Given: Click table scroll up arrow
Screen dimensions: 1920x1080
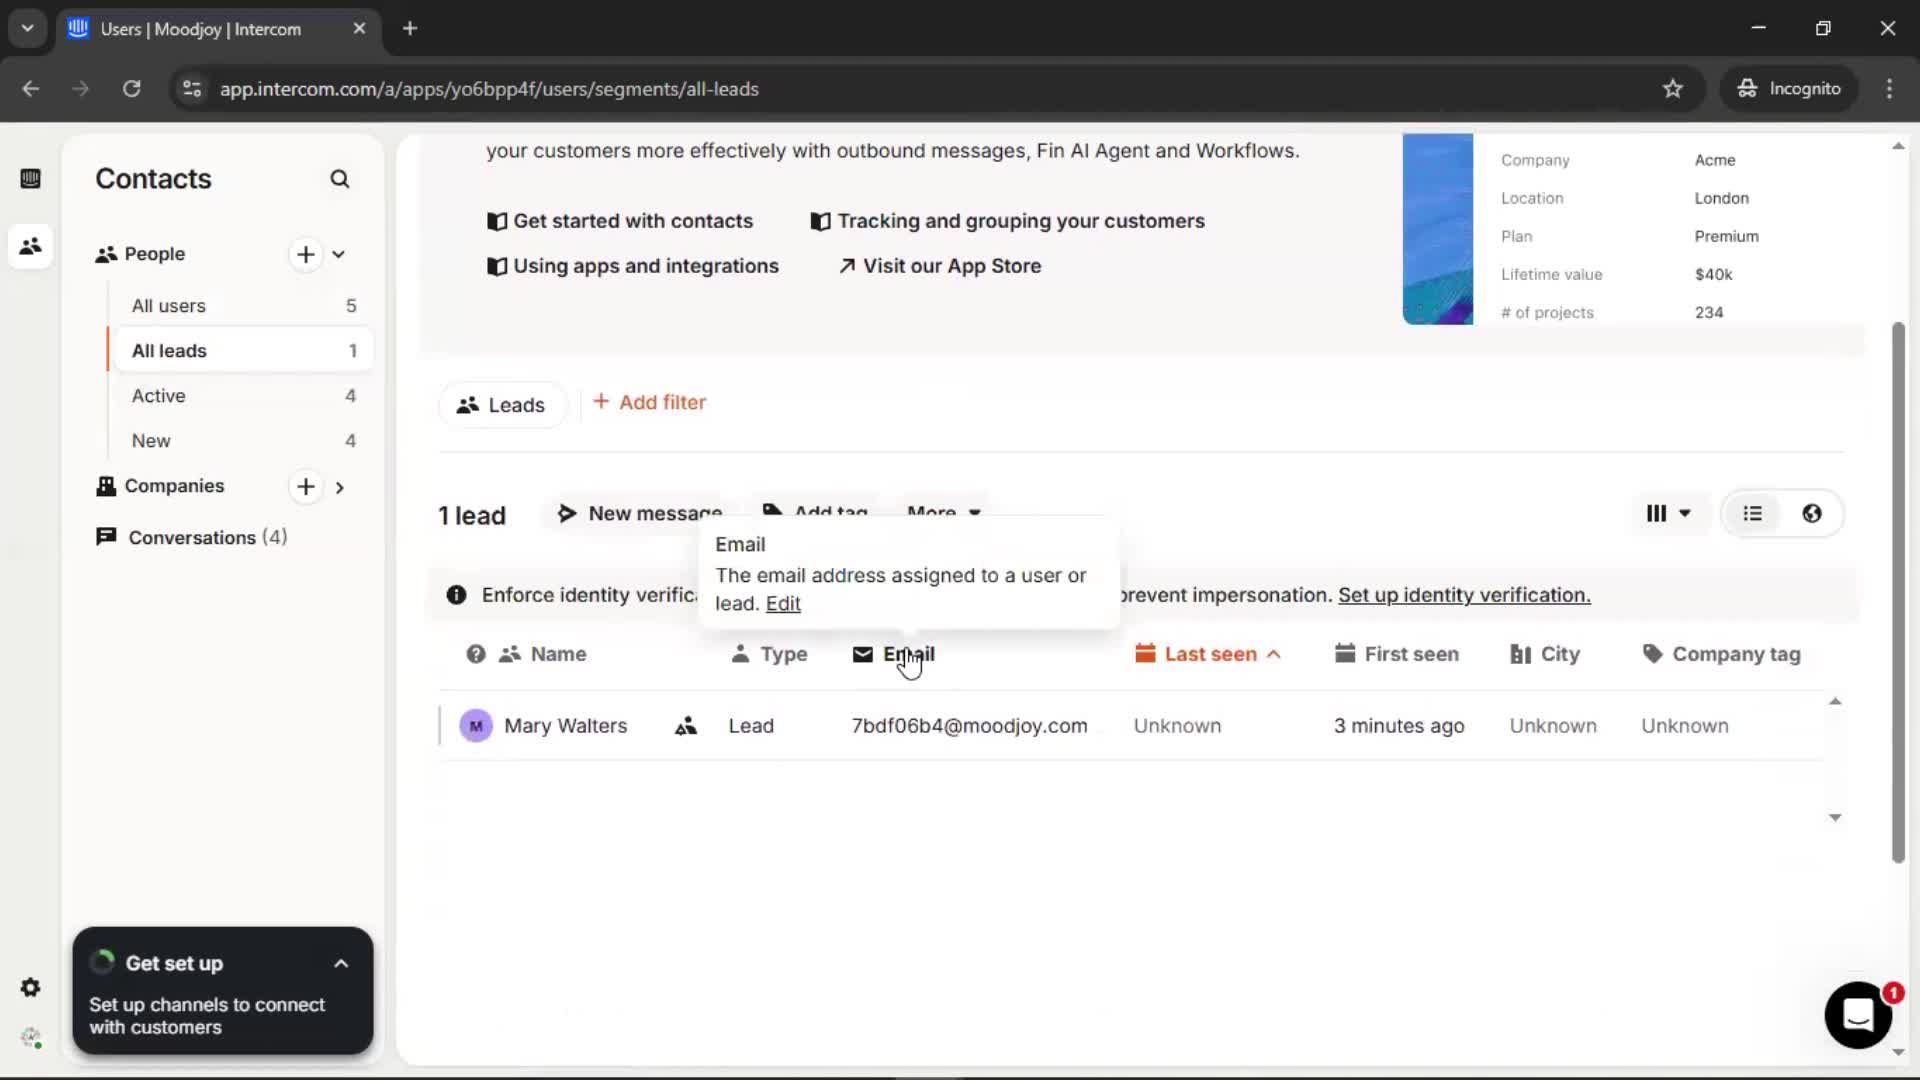Looking at the screenshot, I should pyautogui.click(x=1835, y=701).
